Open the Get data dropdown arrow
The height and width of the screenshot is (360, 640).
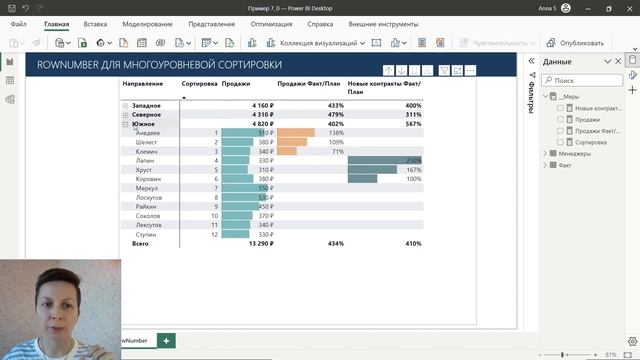point(68,43)
